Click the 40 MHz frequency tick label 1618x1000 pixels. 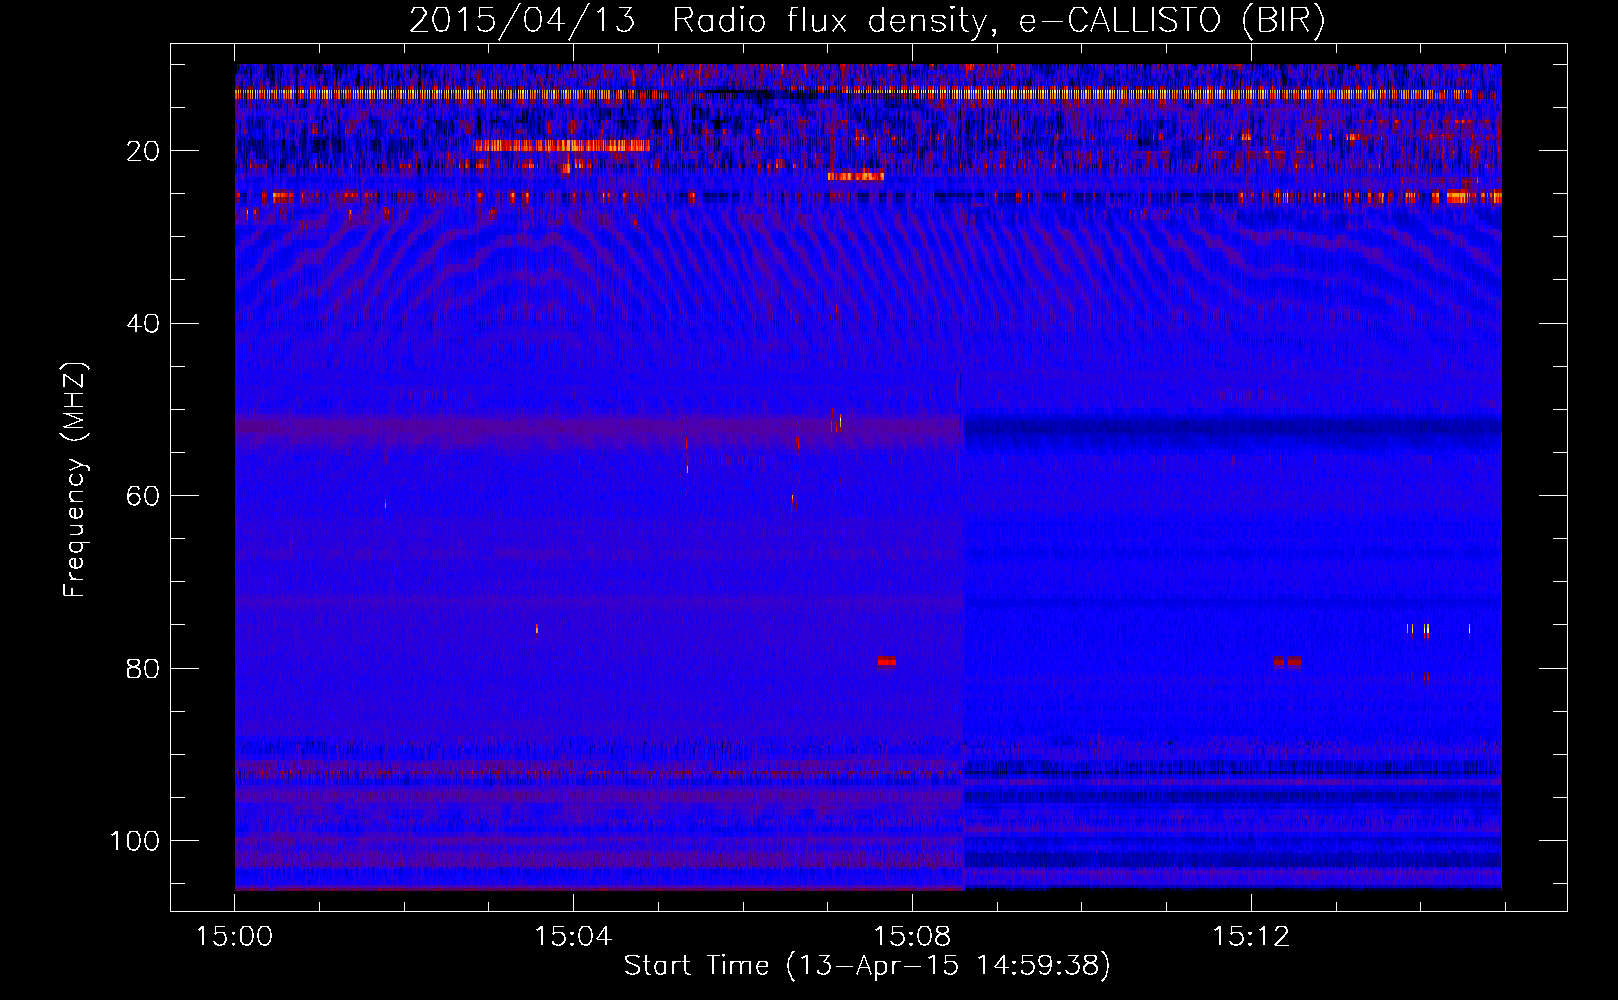tap(144, 324)
